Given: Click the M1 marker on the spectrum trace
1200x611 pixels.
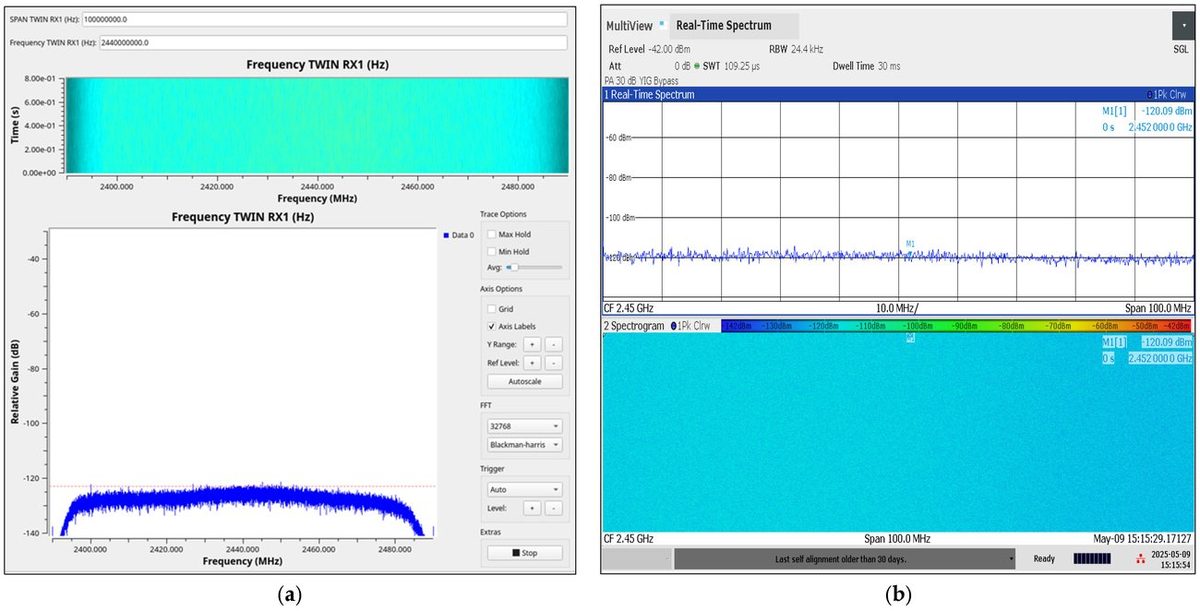Looking at the screenshot, I should click(x=910, y=244).
